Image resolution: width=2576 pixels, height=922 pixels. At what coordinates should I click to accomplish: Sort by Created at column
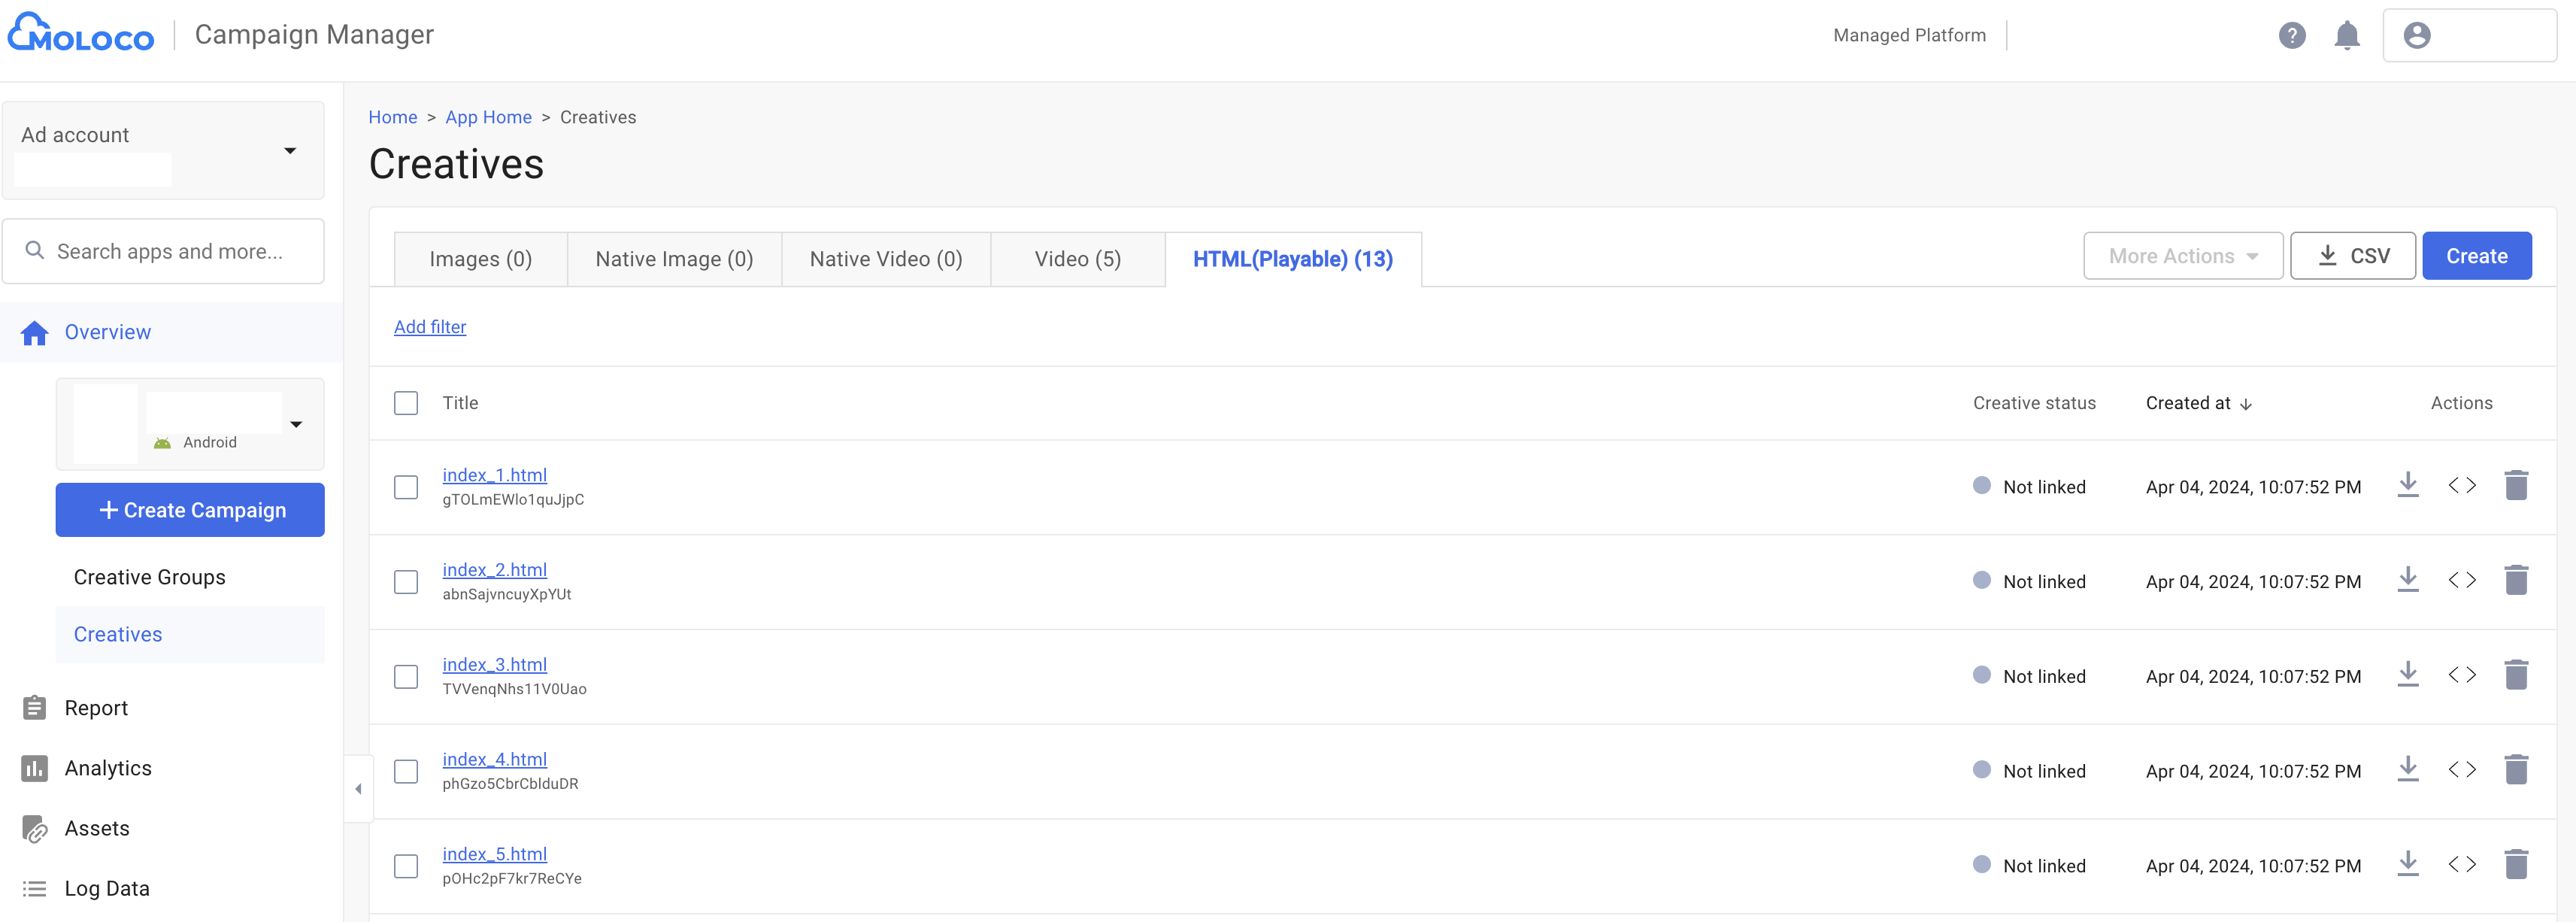2198,403
